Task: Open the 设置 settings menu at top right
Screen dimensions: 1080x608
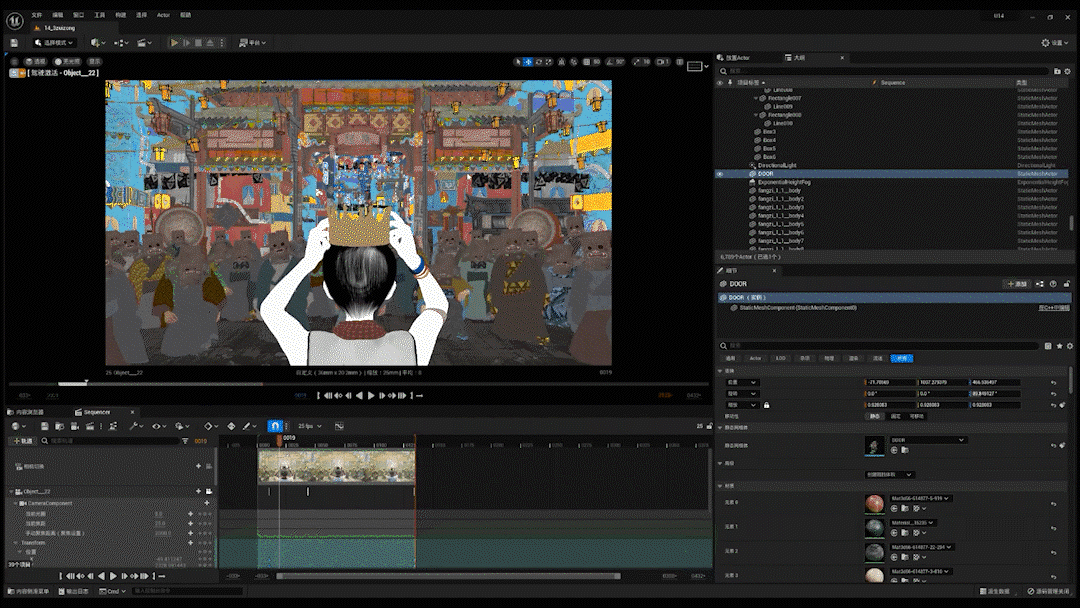Action: click(1055, 43)
